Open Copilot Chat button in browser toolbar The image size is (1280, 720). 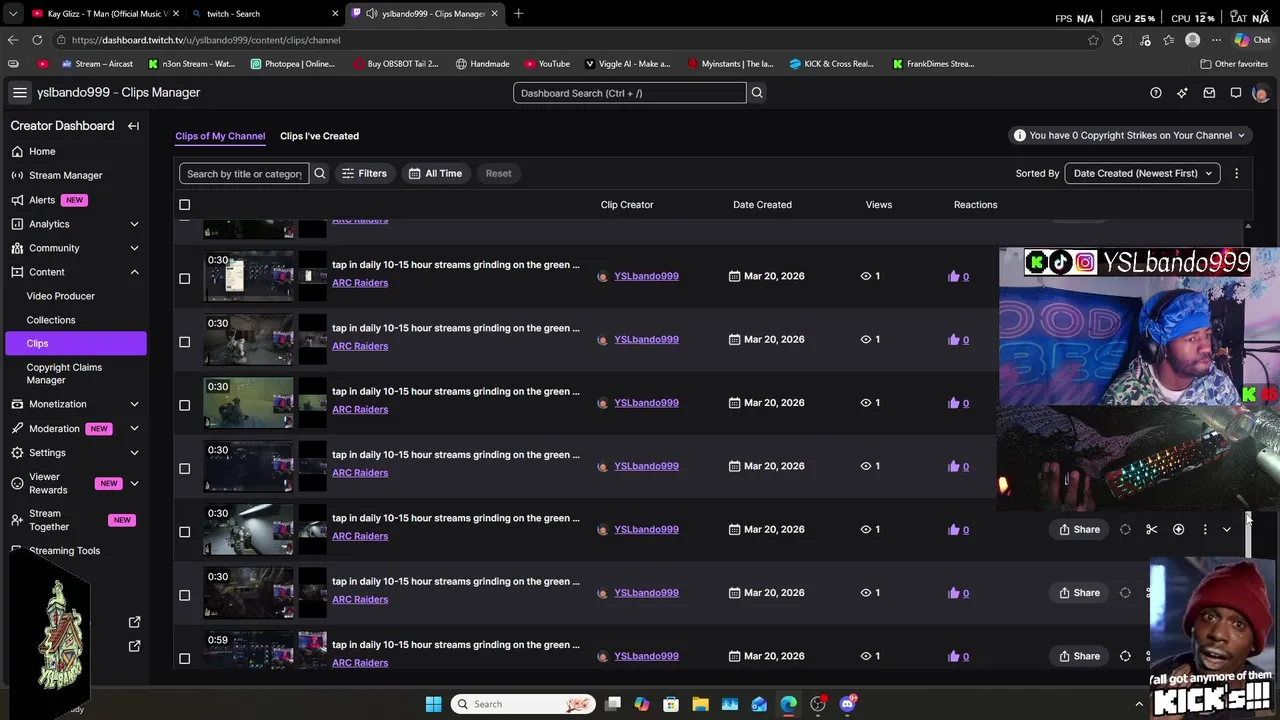click(x=1252, y=40)
